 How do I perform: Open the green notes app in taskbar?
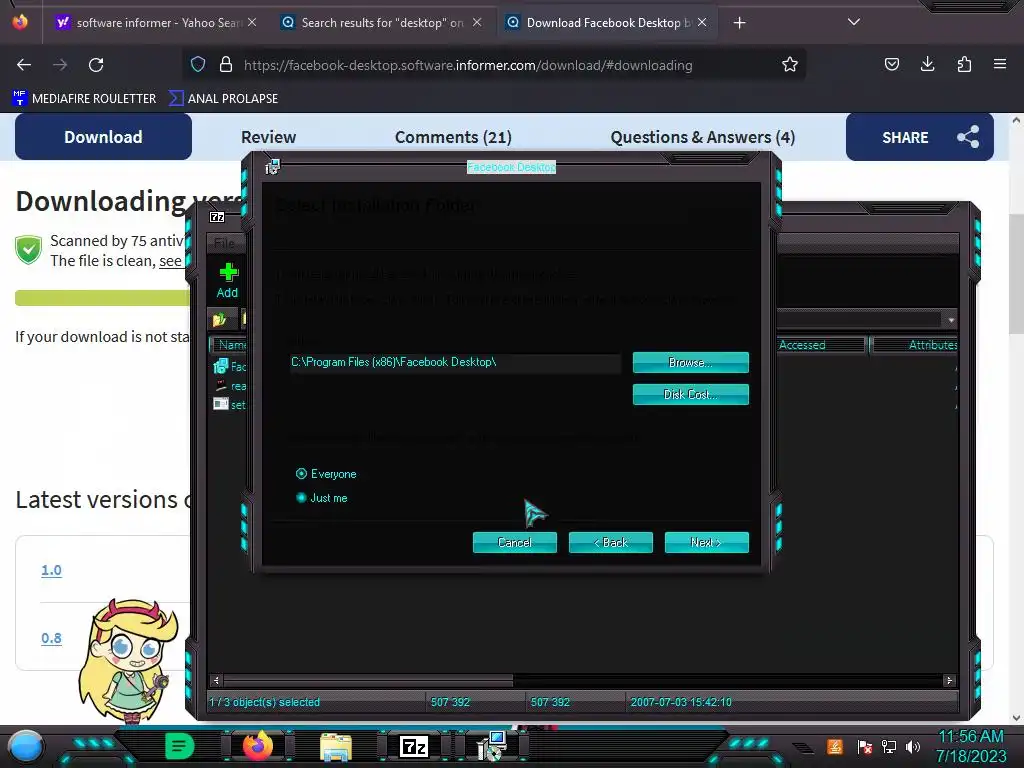point(180,746)
